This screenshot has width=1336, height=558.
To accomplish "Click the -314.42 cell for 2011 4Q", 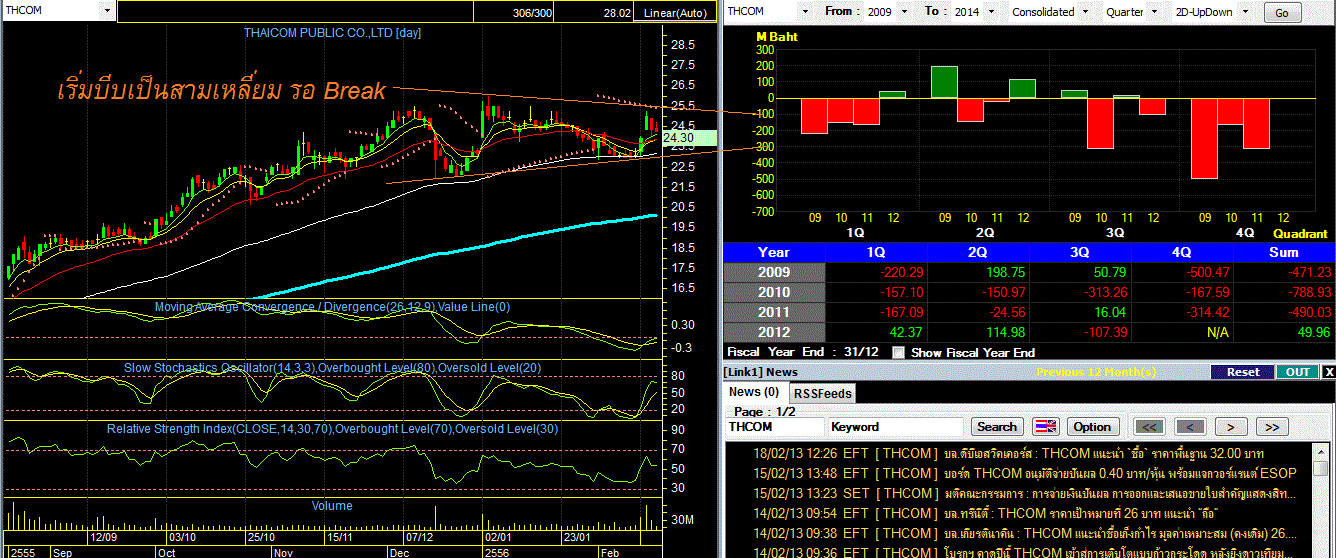I will [1182, 312].
